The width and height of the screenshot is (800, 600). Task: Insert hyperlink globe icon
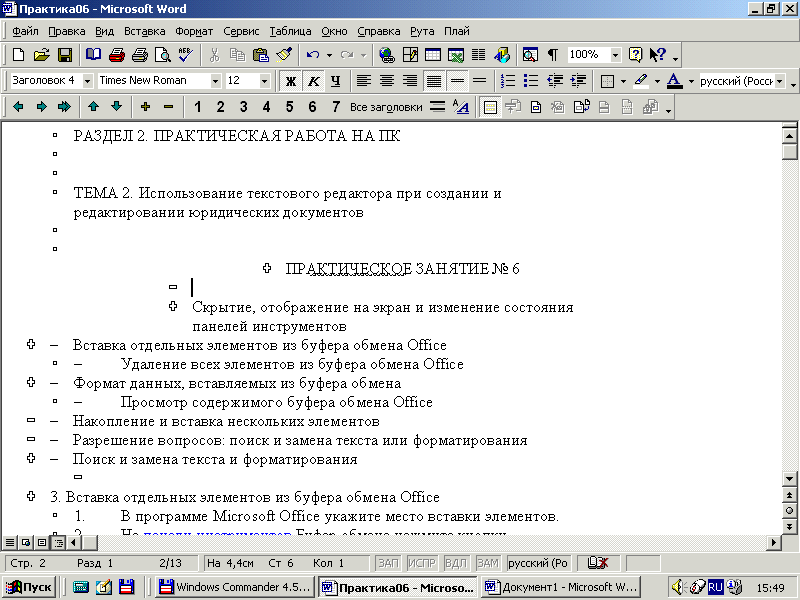387,55
